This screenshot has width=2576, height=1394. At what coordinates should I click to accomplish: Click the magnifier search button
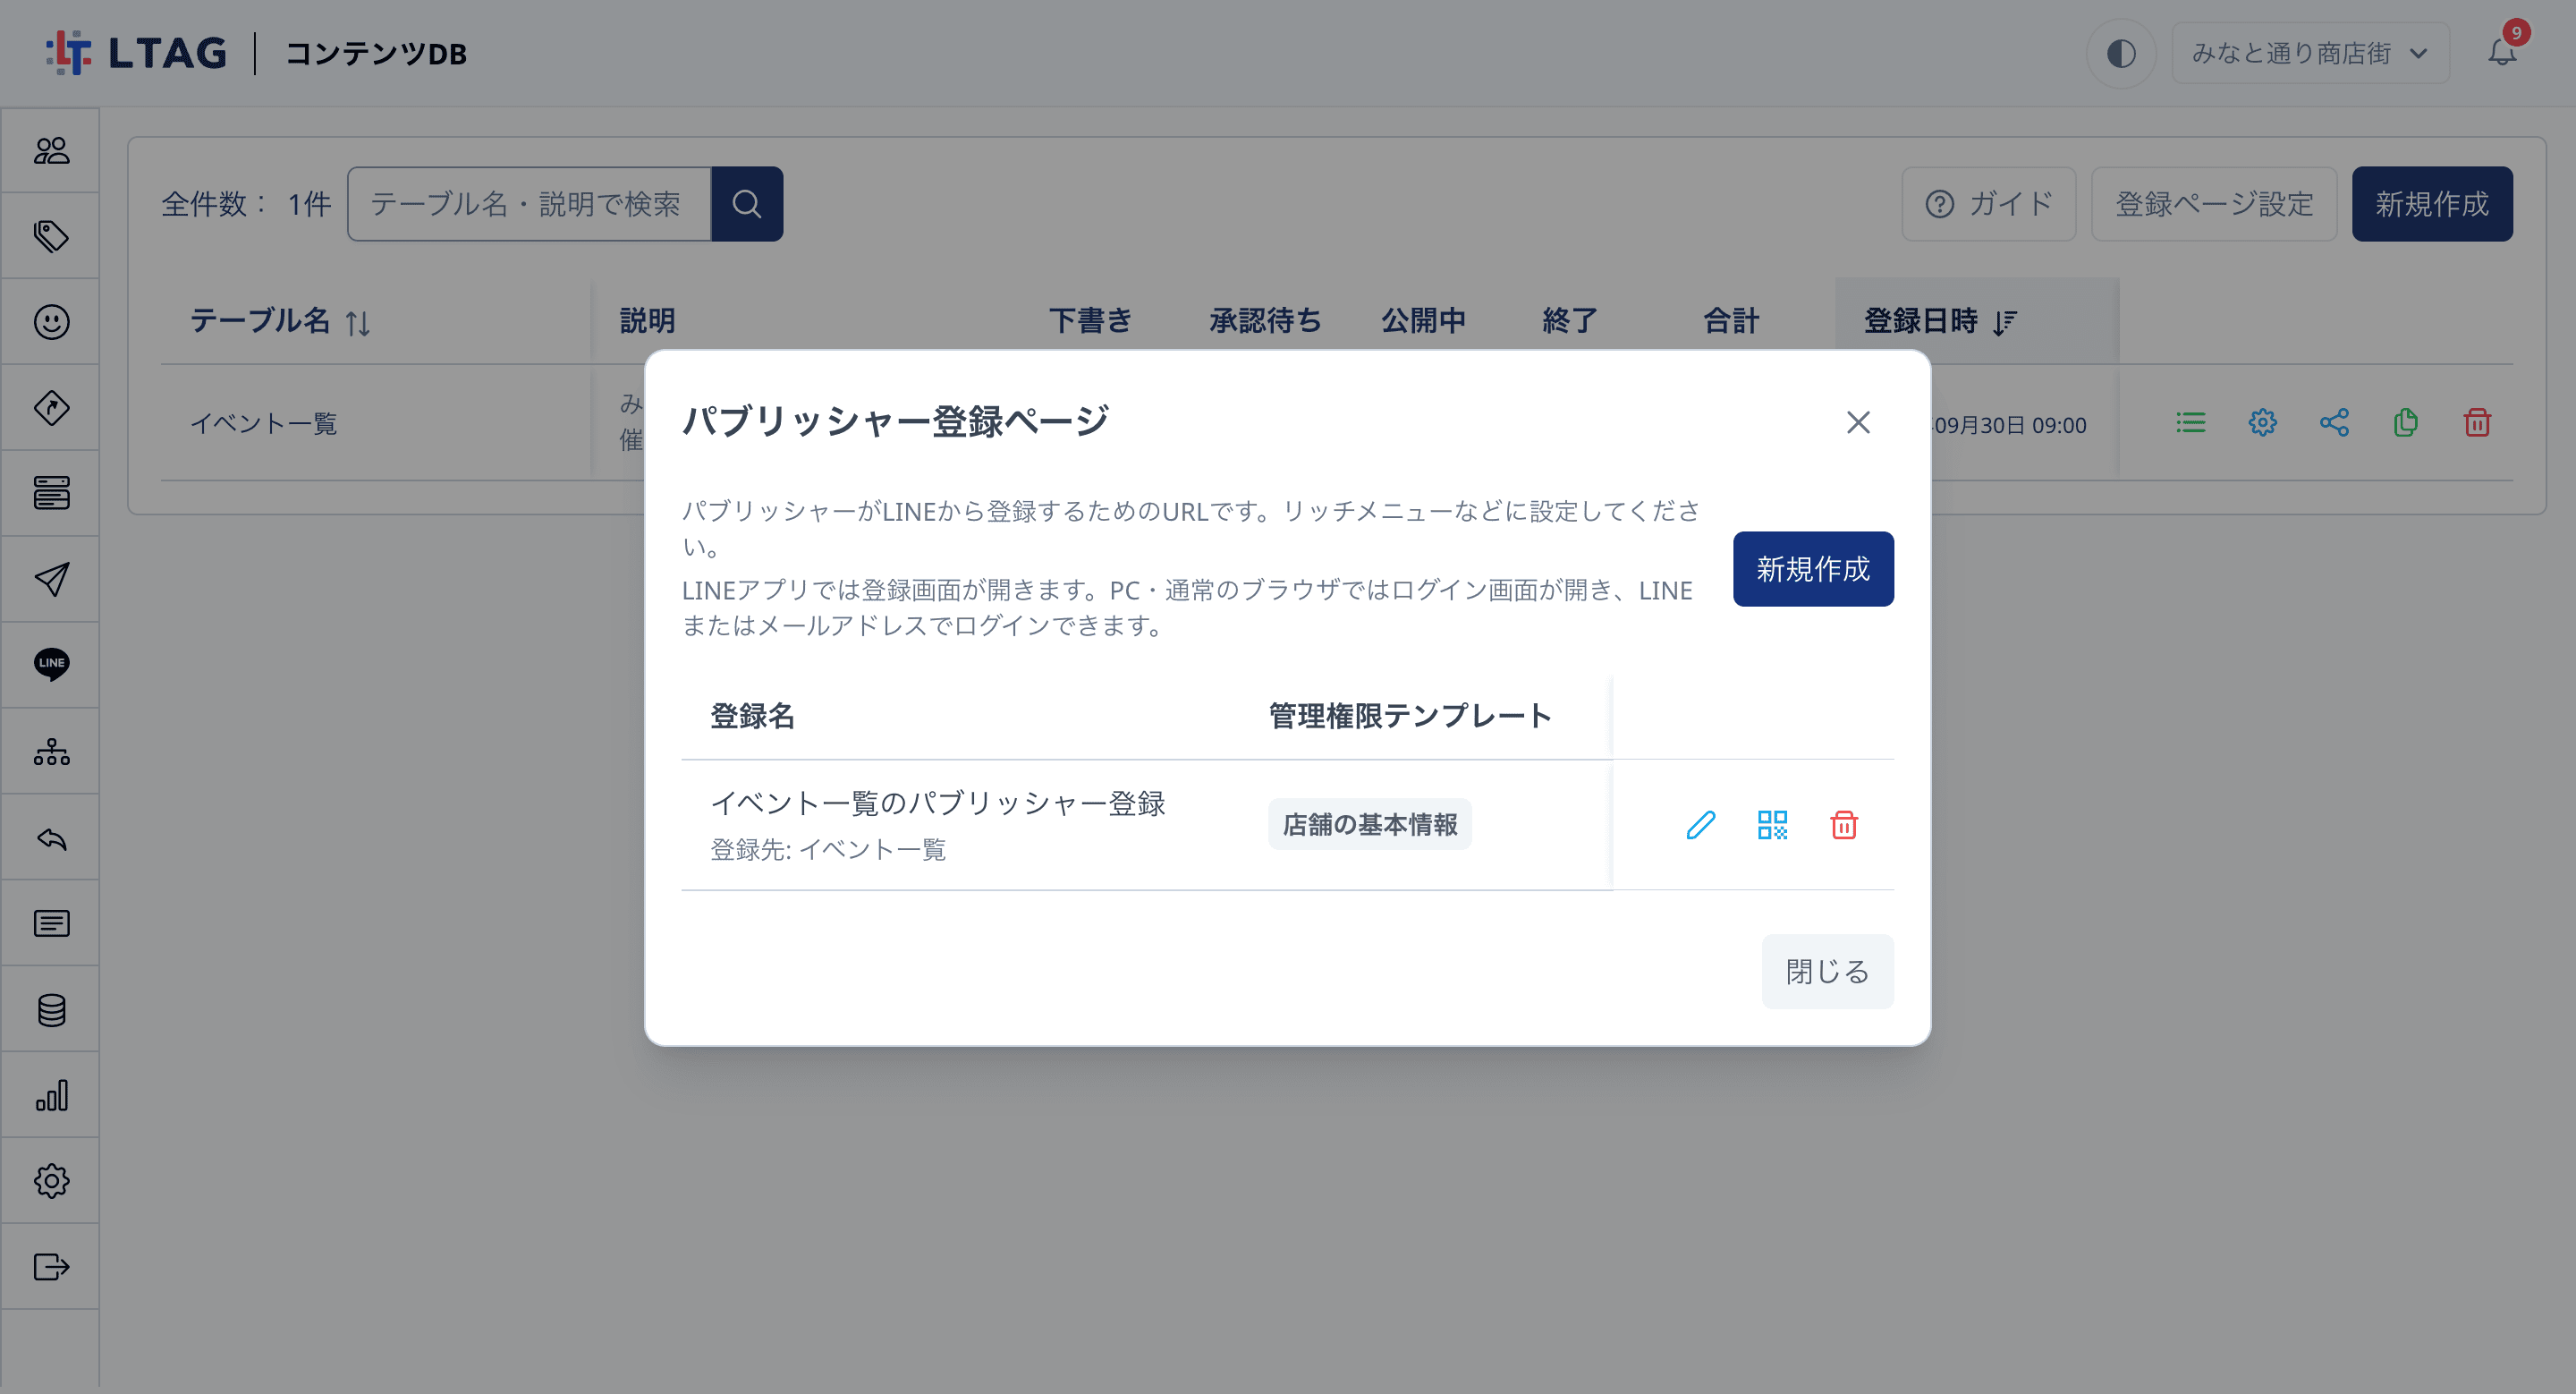pyautogui.click(x=747, y=204)
